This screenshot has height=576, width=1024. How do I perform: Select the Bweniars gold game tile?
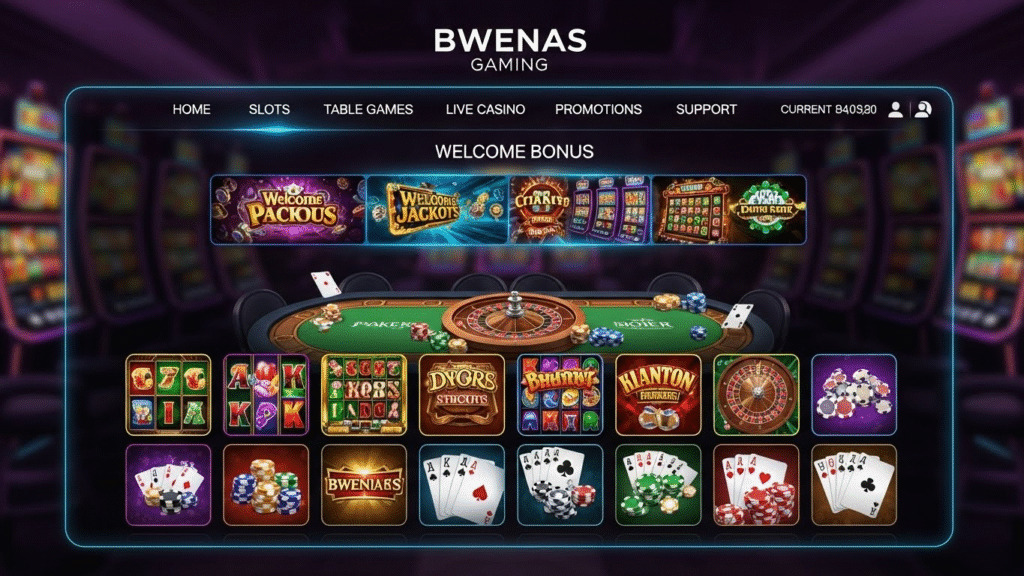tap(364, 485)
